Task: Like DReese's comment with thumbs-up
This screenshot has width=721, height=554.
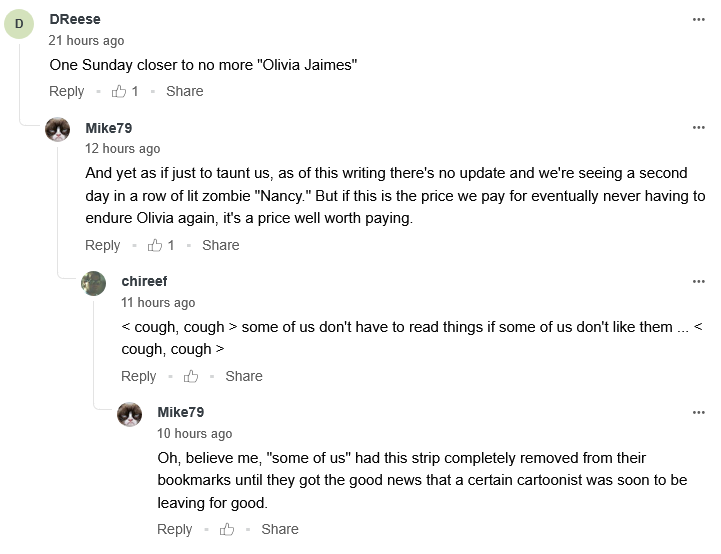Action: [119, 91]
